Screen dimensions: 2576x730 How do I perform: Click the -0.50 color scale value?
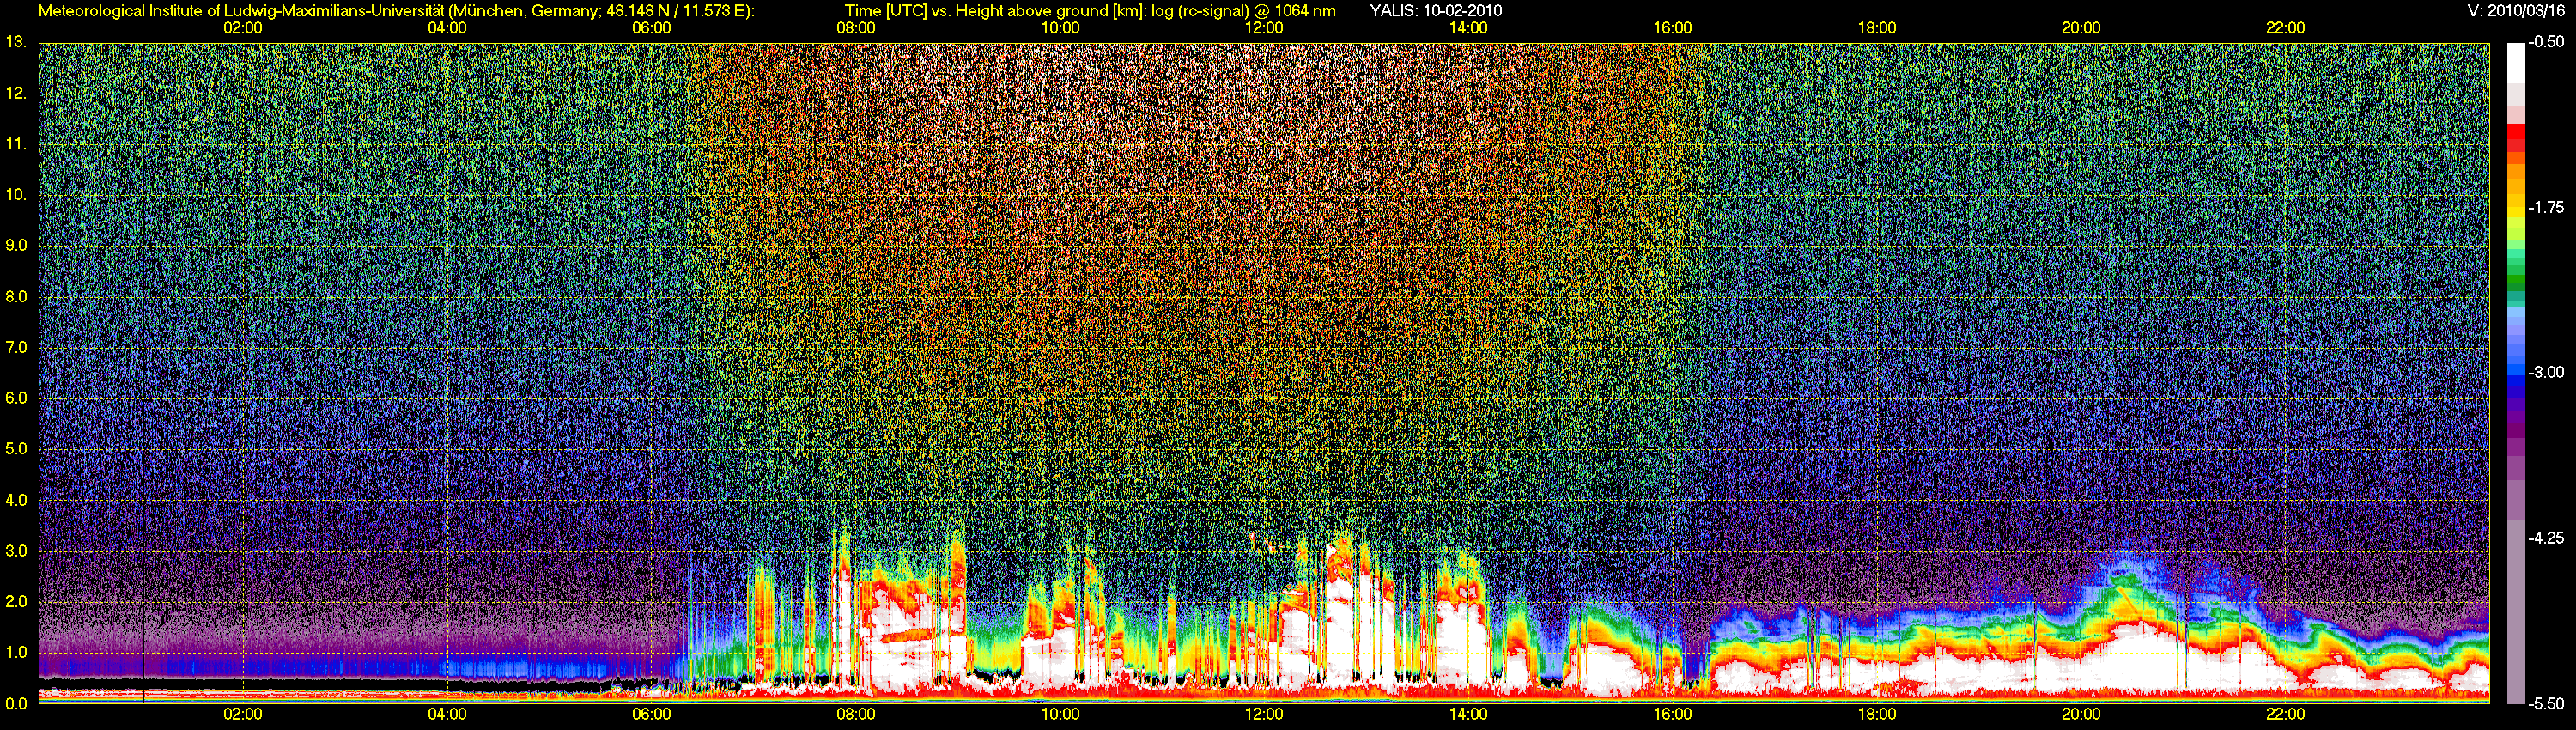click(x=2547, y=42)
